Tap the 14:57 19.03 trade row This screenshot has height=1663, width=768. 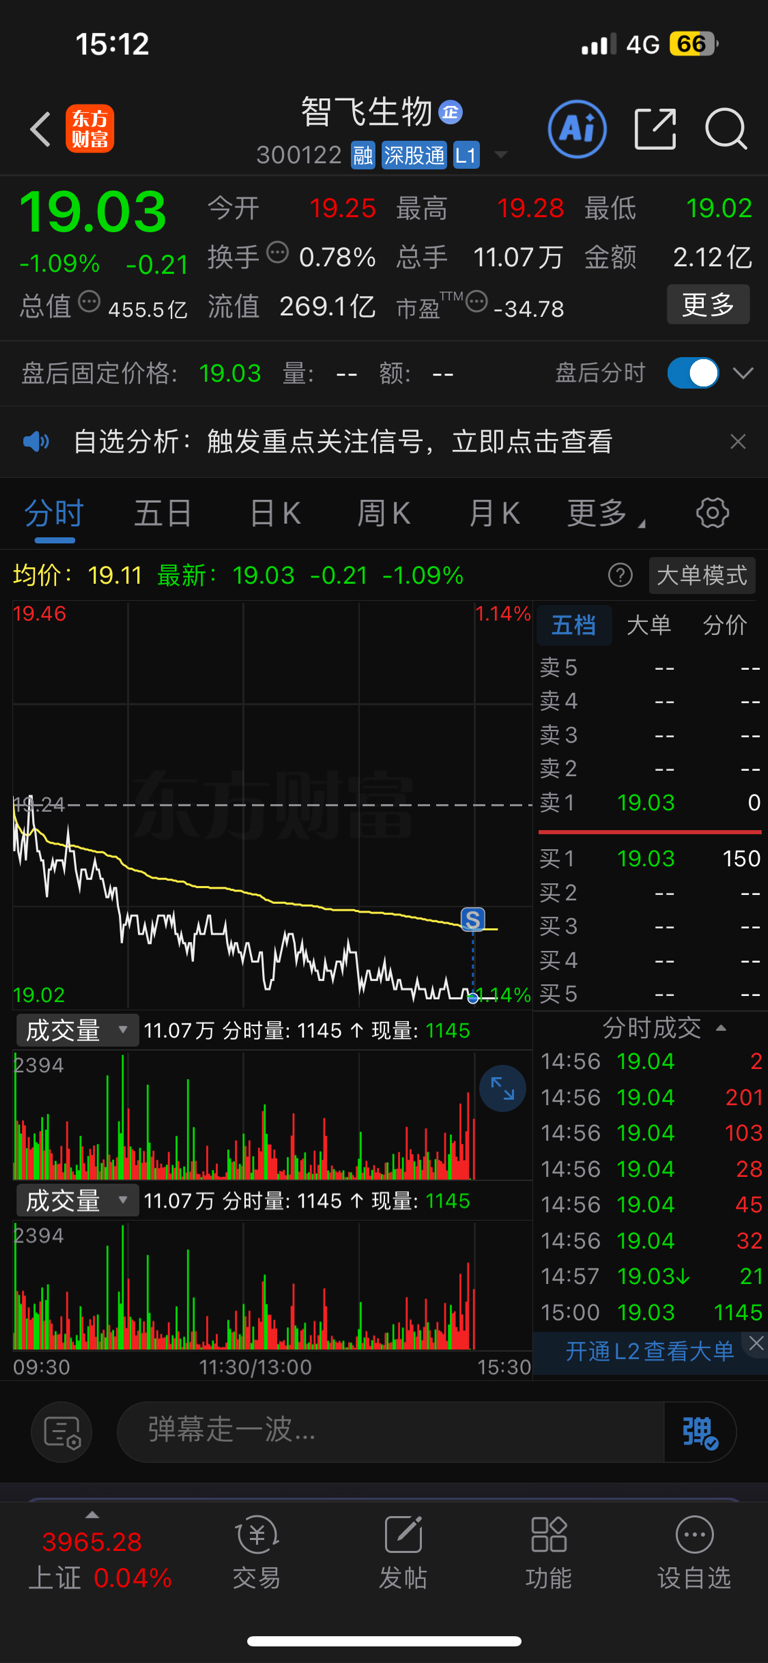pyautogui.click(x=651, y=1276)
